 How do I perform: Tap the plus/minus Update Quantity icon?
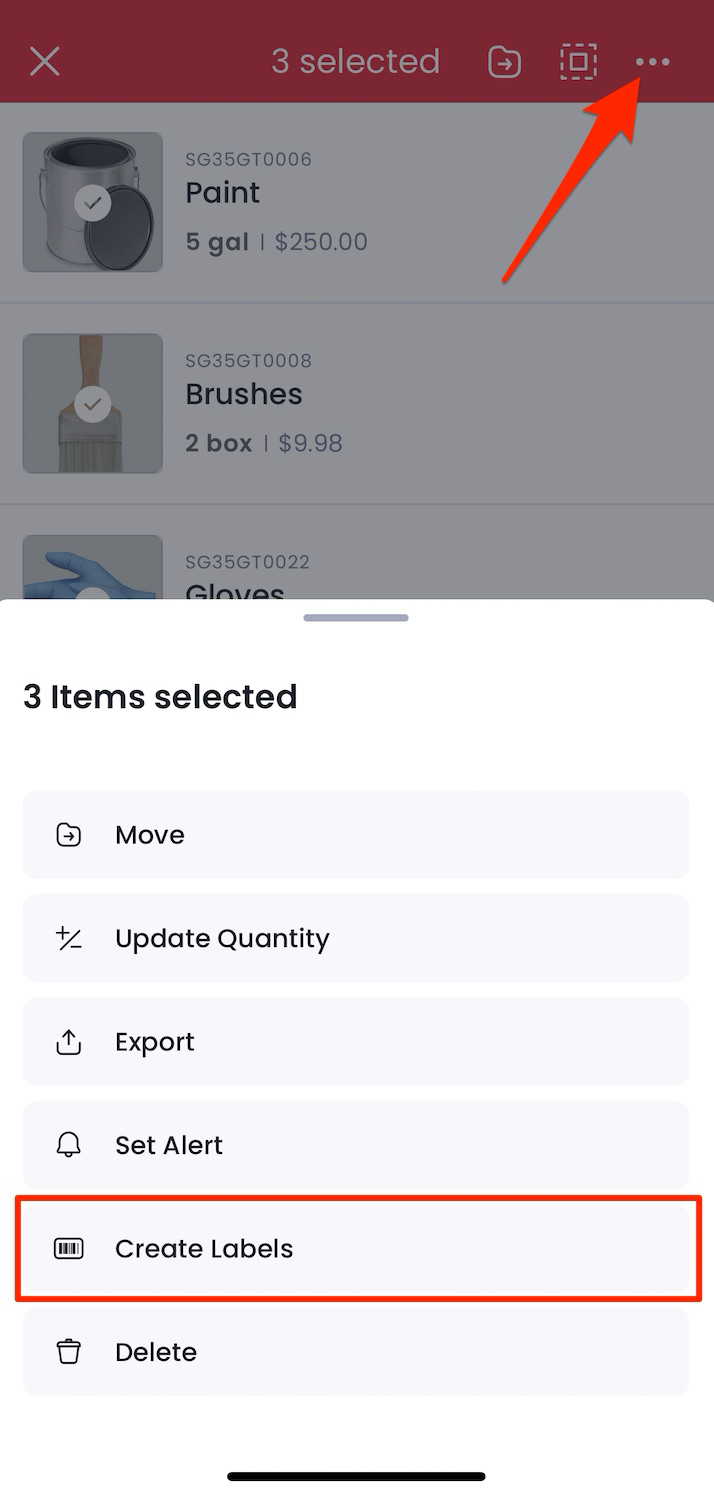[68, 938]
